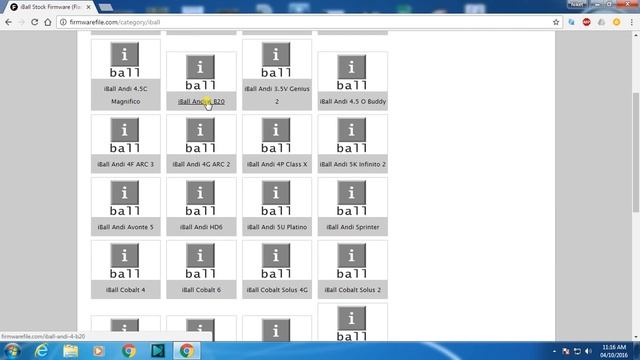
Task: Open iBall Andi Avonte 5 link
Action: click(x=126, y=227)
